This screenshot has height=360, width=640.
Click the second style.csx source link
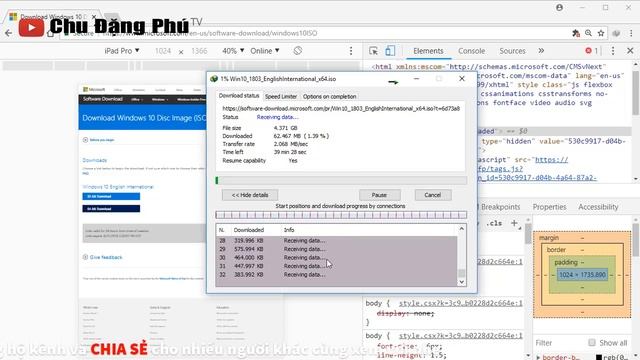(460, 336)
